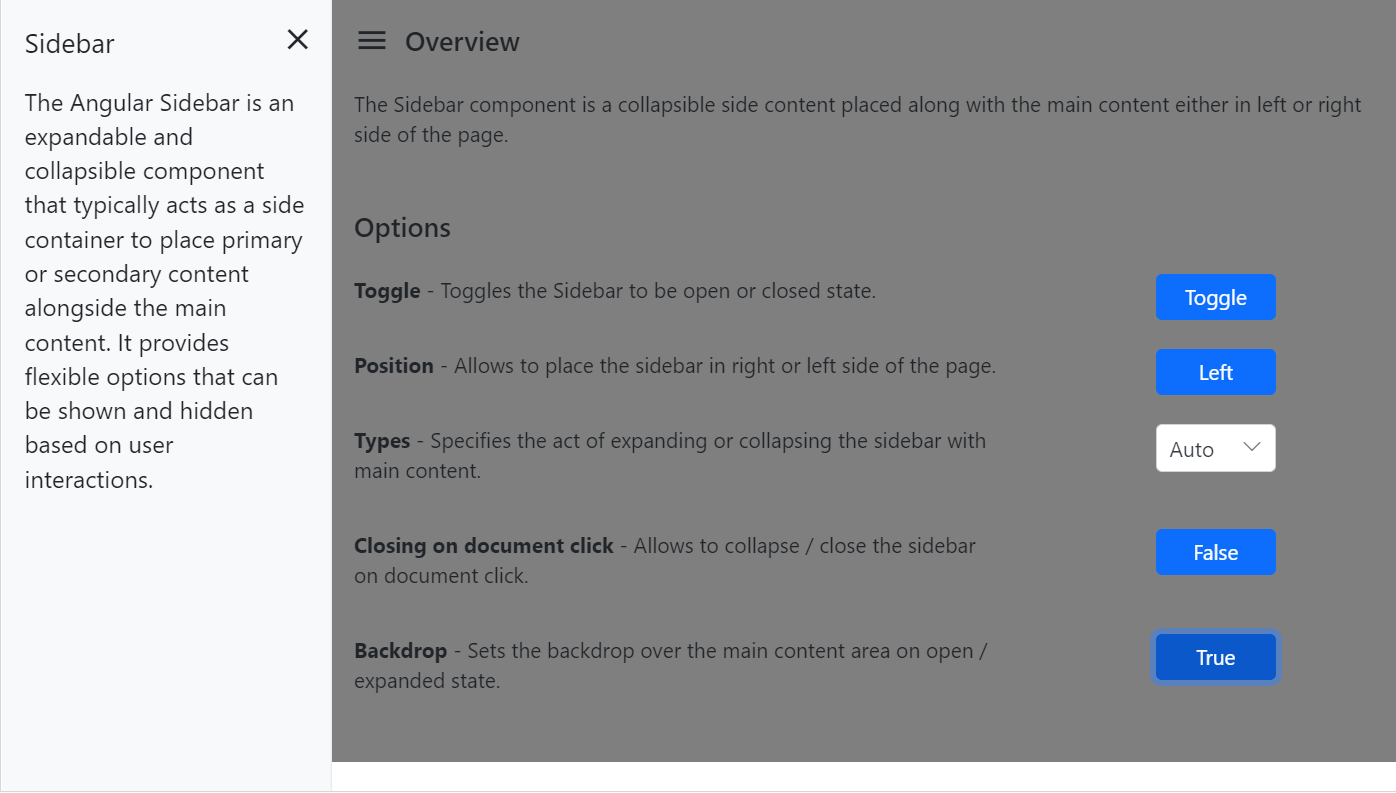The width and height of the screenshot is (1396, 793).
Task: Toggle the Backdrop True button
Action: [1215, 657]
